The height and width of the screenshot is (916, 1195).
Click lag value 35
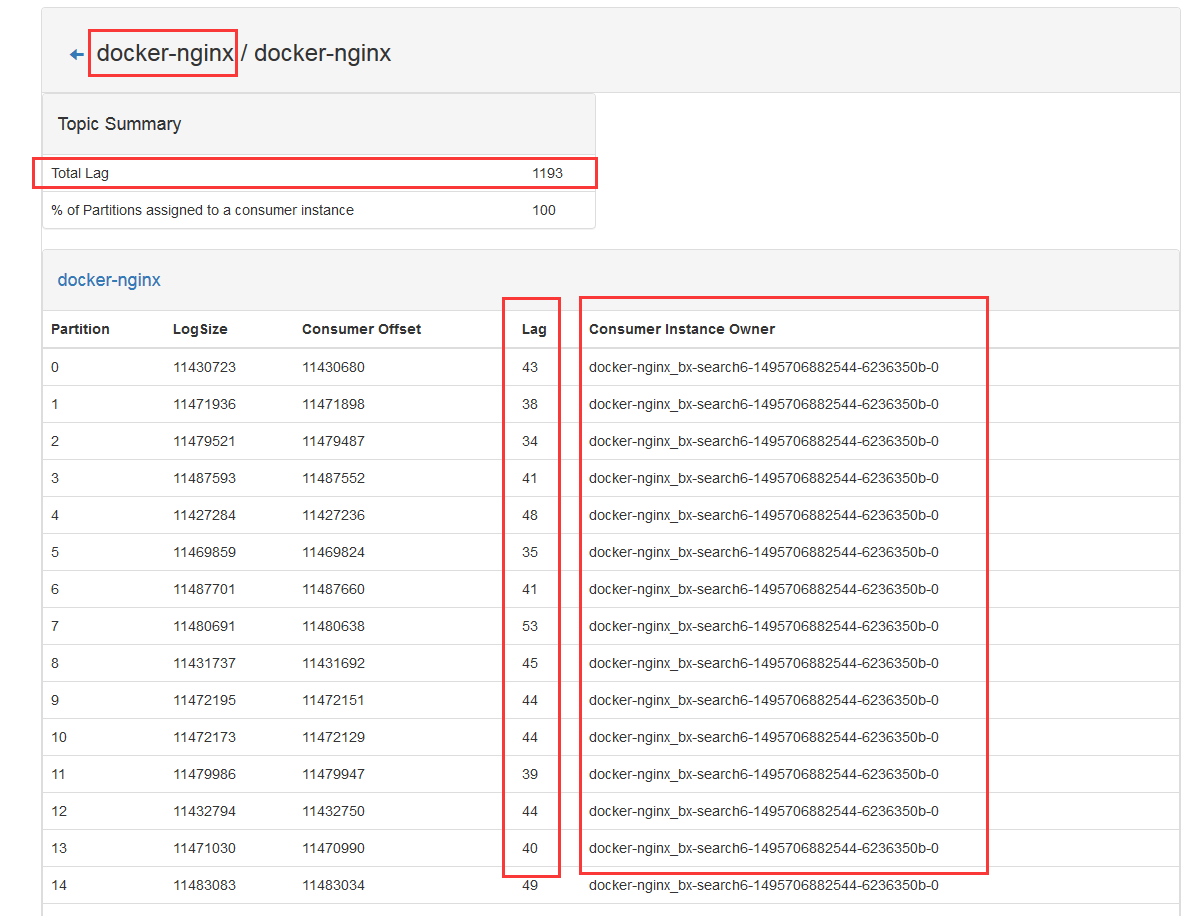click(x=530, y=552)
